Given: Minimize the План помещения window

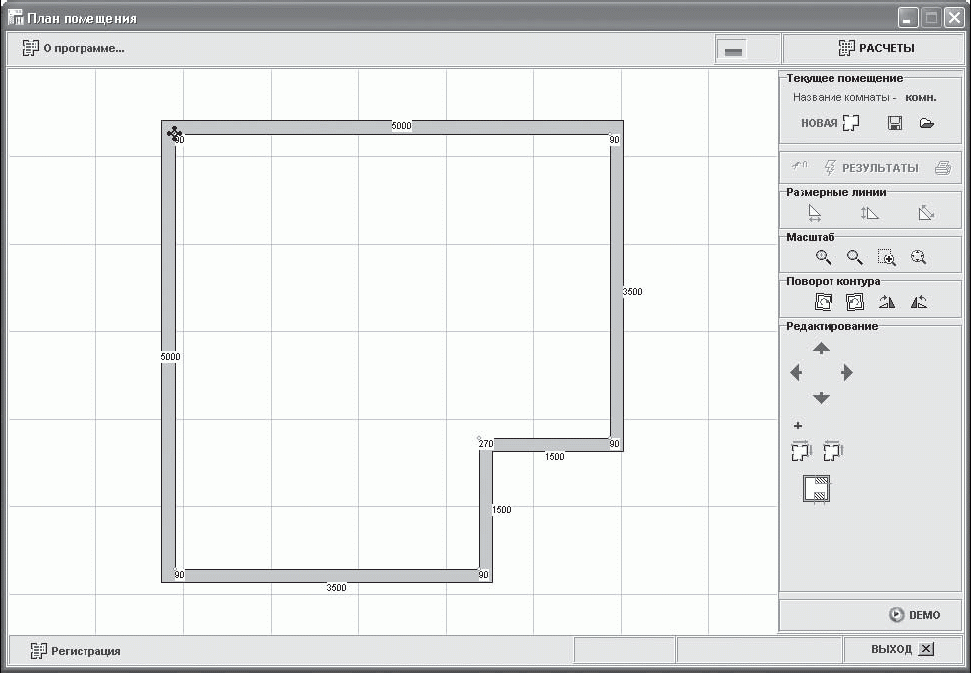Looking at the screenshot, I should [908, 18].
